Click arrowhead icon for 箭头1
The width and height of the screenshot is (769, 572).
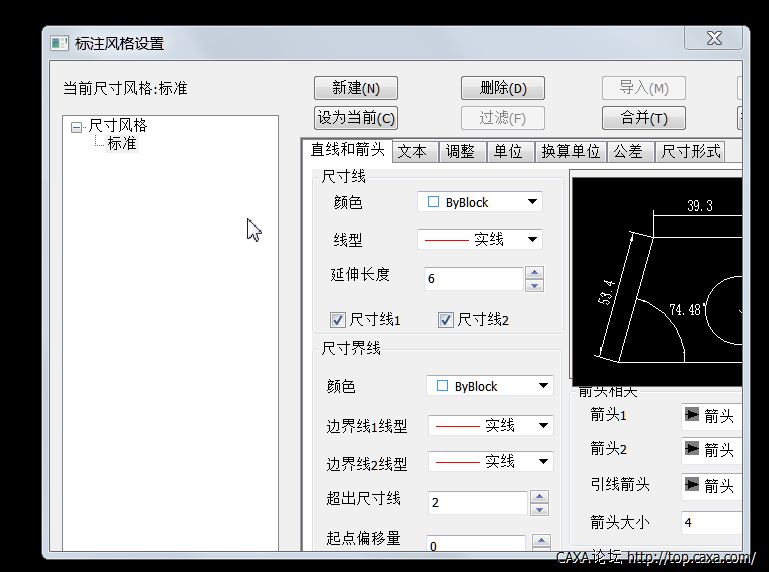click(x=692, y=415)
